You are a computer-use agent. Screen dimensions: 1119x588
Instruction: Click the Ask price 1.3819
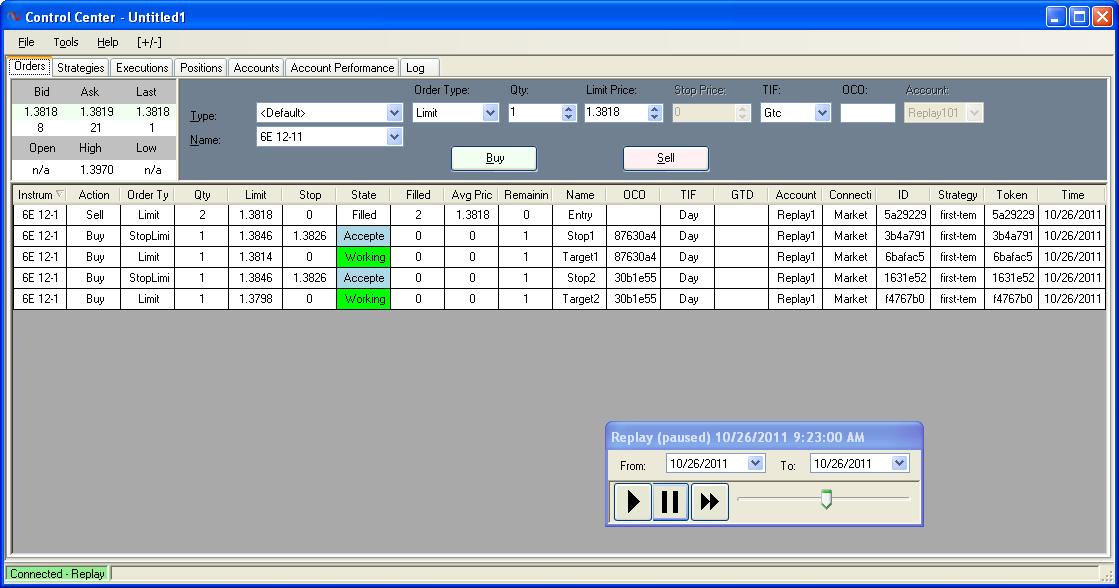pos(96,112)
